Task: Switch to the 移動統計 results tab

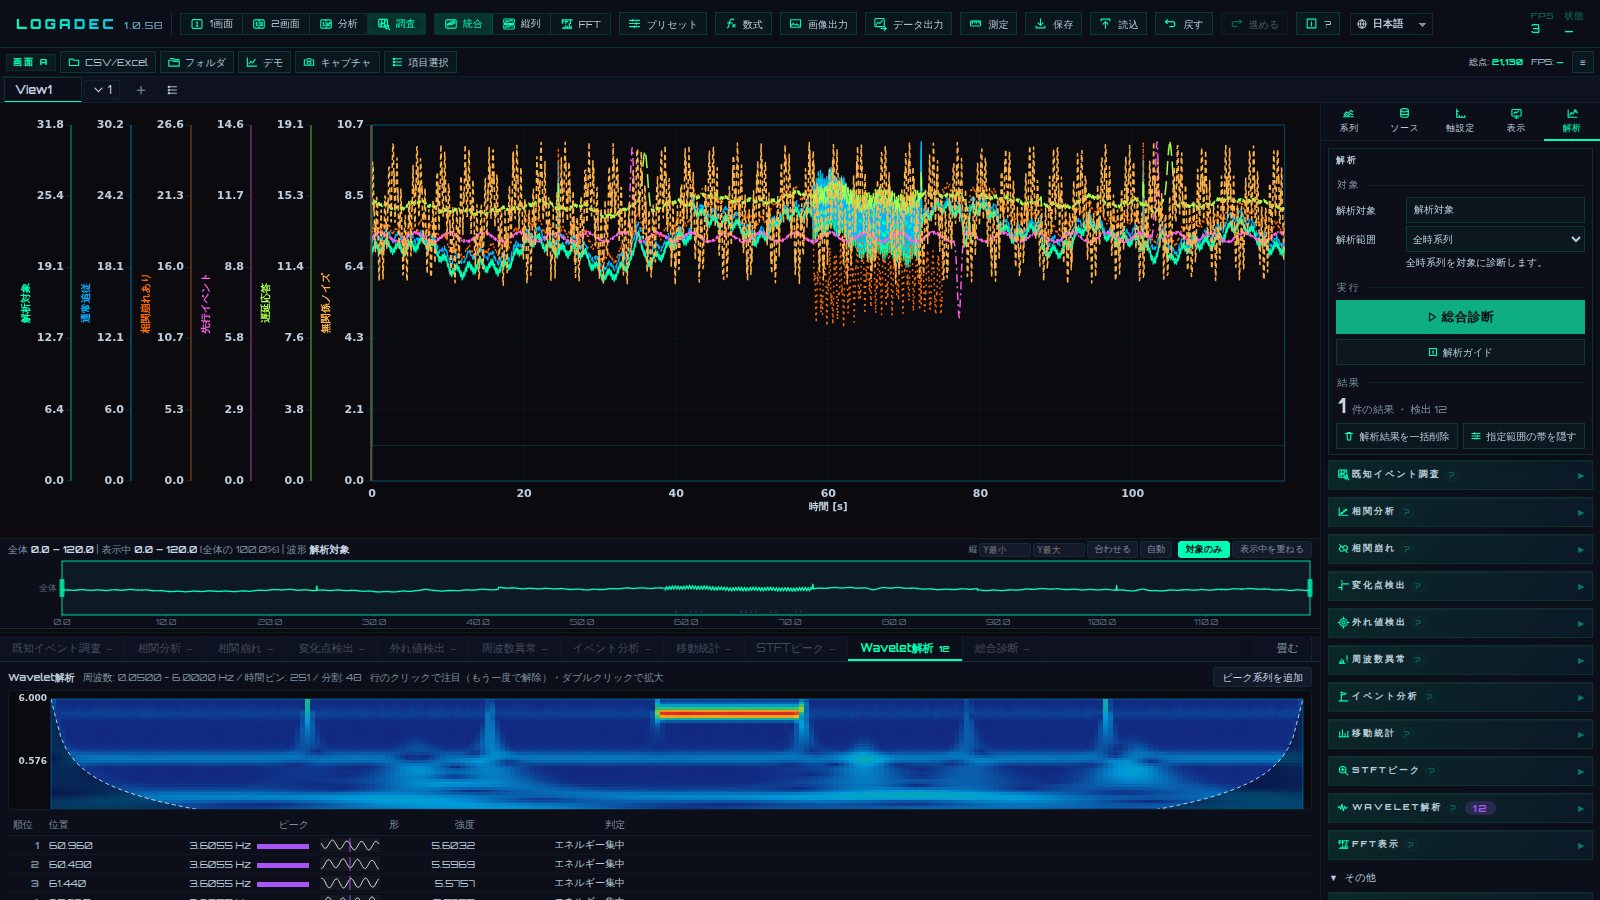Action: (703, 648)
